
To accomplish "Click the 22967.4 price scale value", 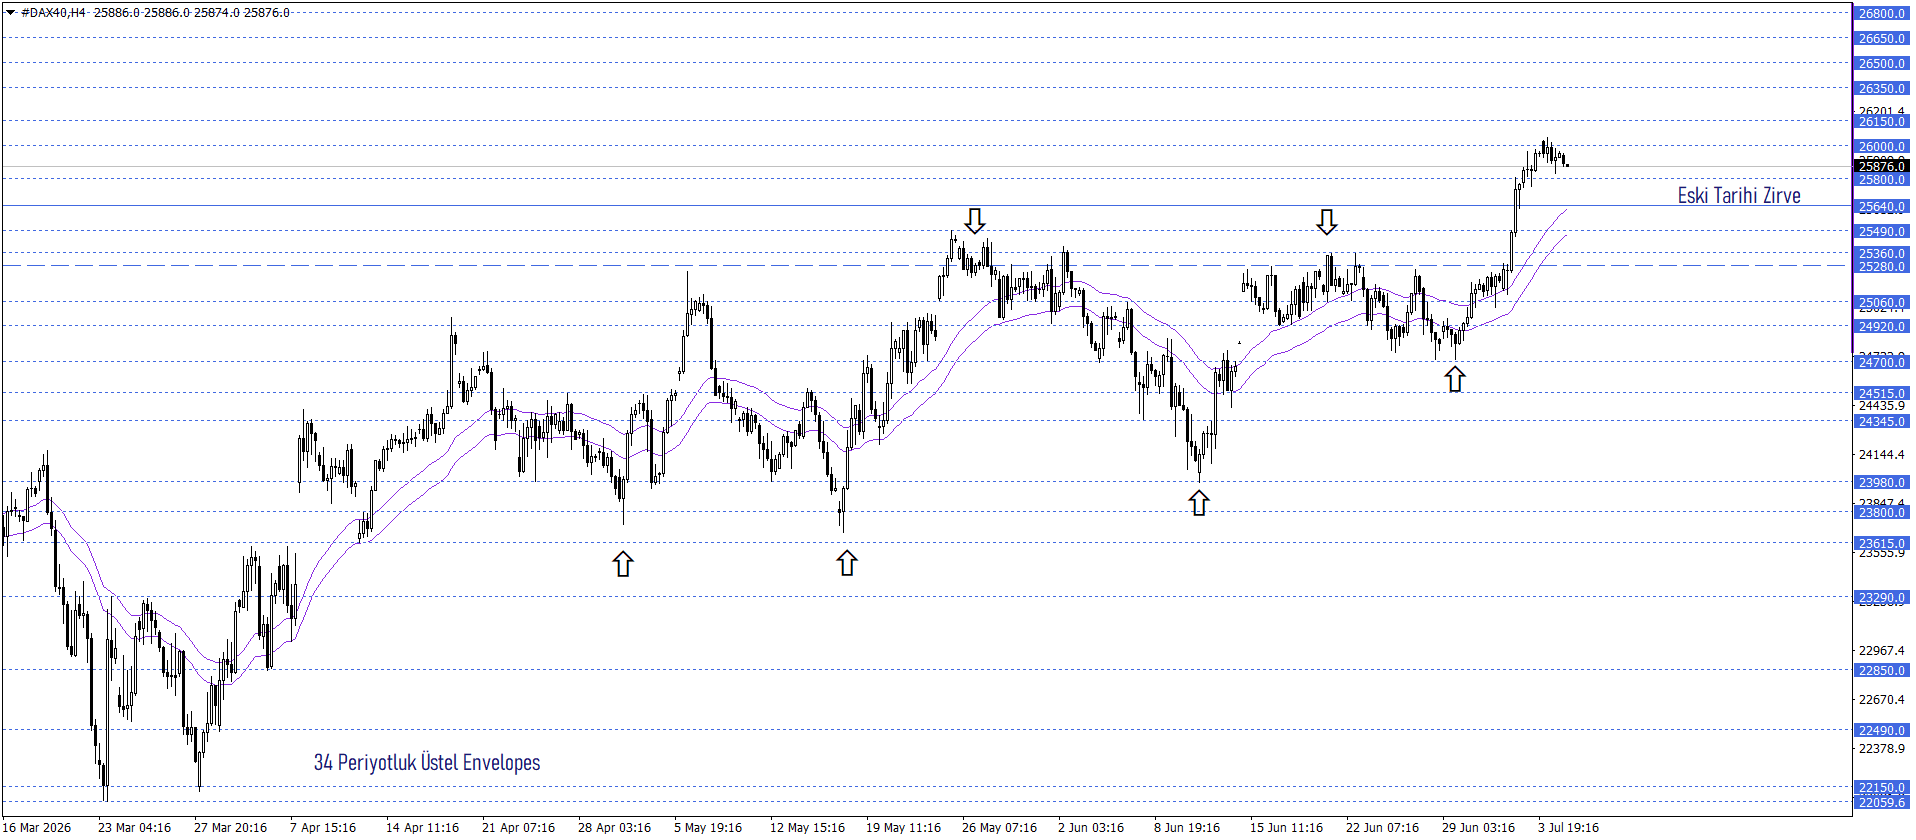I will click(x=1882, y=650).
